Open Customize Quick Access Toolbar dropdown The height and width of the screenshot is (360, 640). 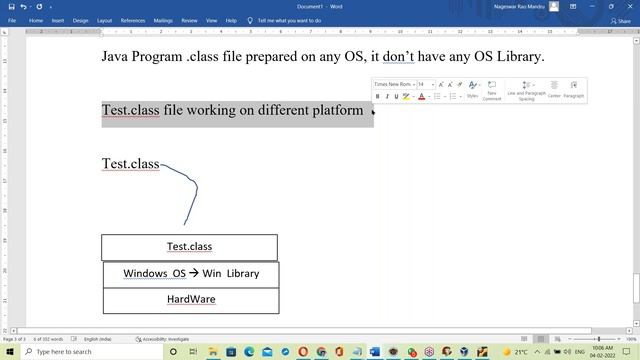tap(51, 7)
